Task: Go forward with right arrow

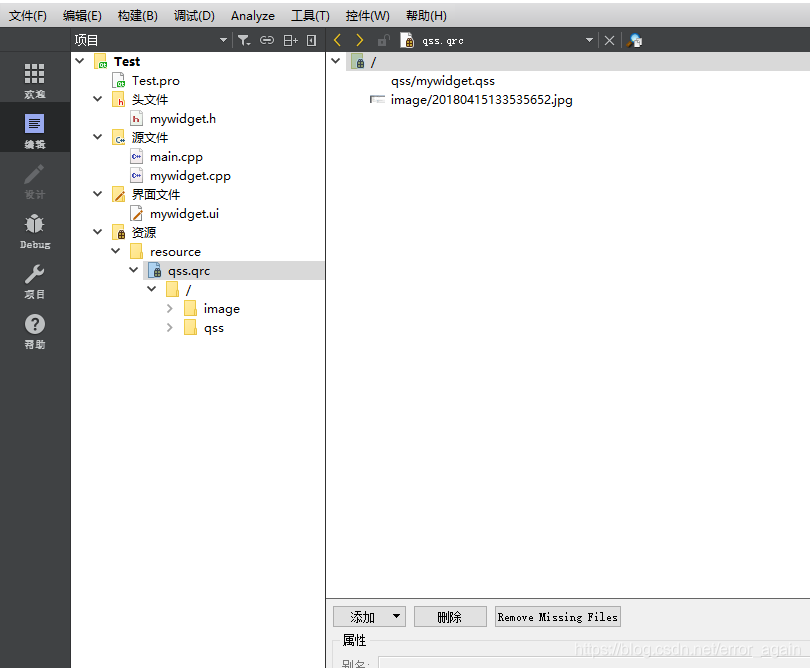Action: click(360, 40)
